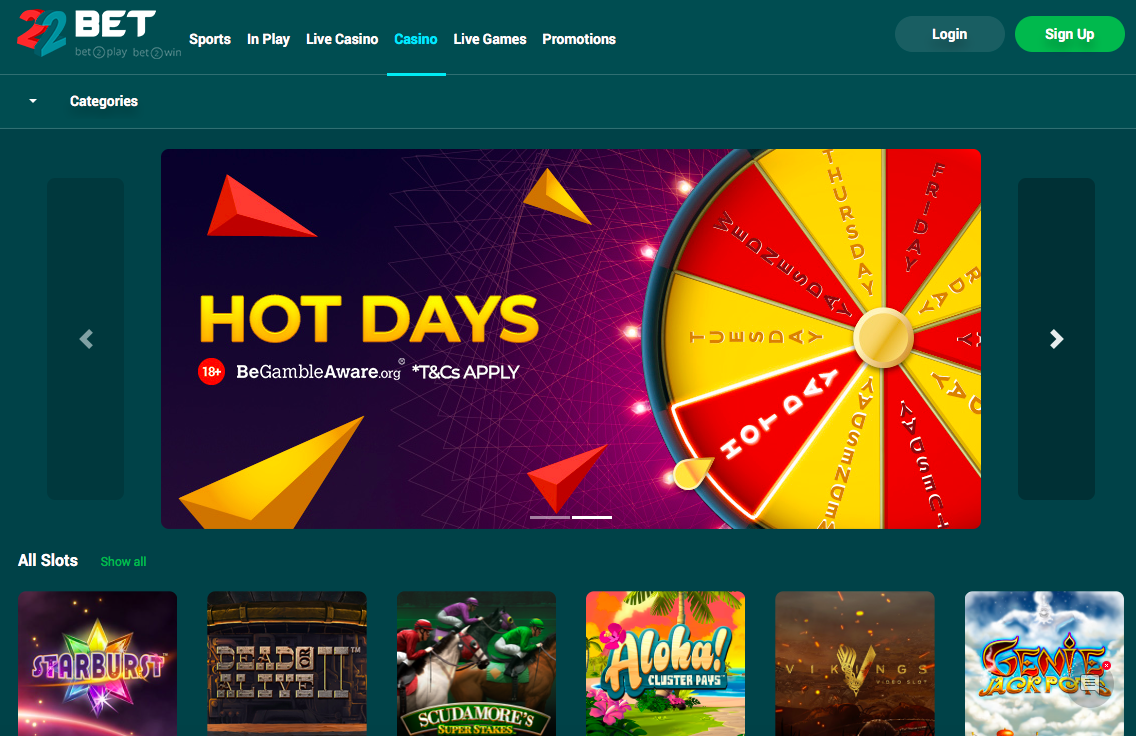Open the Sports section
The width and height of the screenshot is (1136, 736).
point(210,39)
